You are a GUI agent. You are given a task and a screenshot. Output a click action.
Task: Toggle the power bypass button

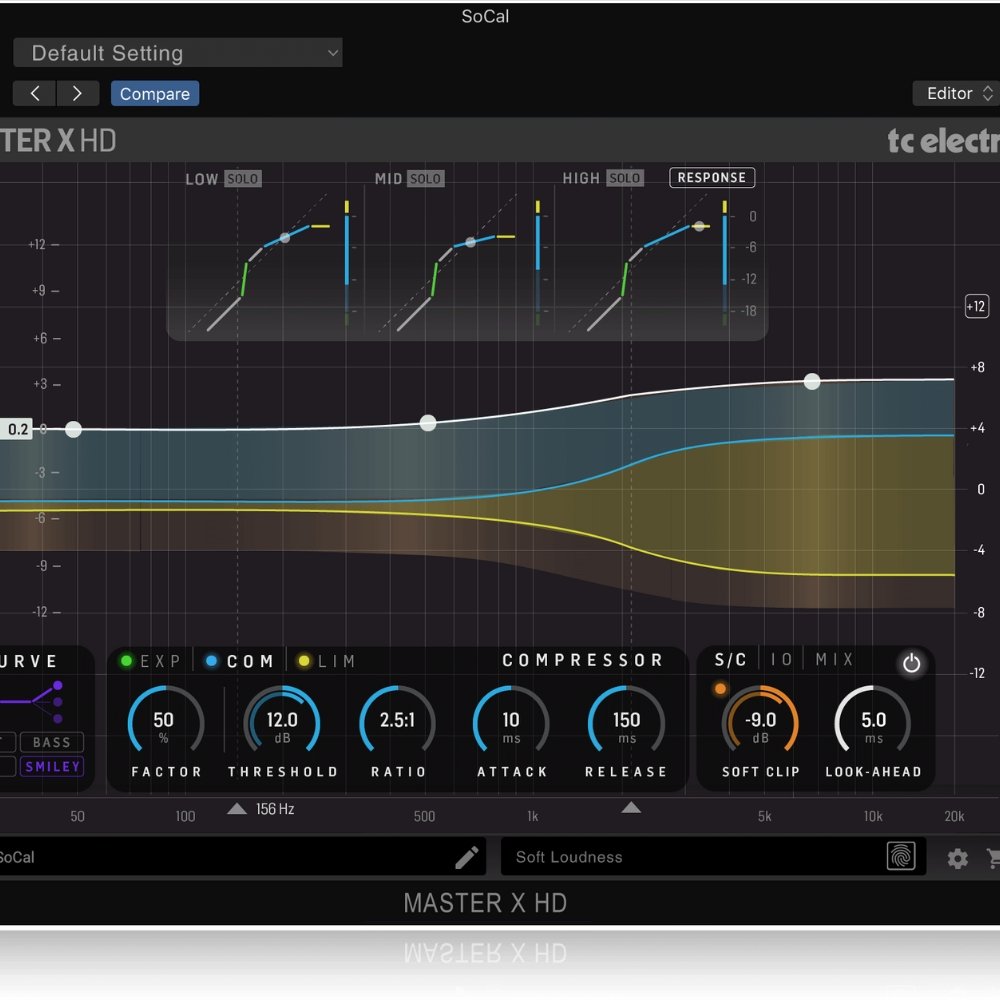[x=911, y=663]
